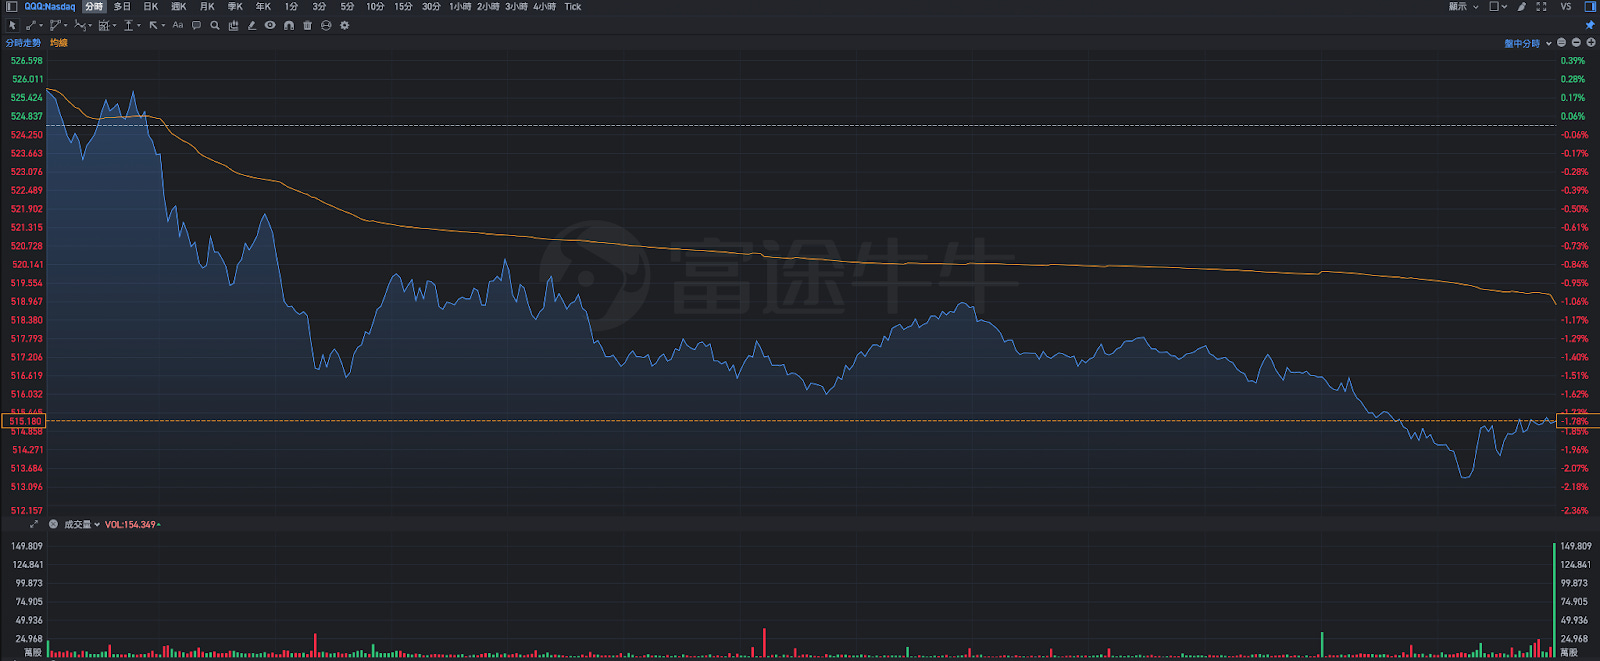Toggle the right sidebar panel
The width and height of the screenshot is (1600, 661).
click(1590, 6)
